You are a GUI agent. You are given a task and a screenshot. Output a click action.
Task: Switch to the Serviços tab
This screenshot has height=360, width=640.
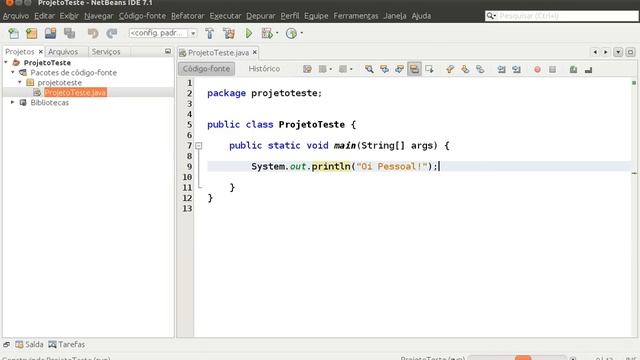(x=106, y=52)
